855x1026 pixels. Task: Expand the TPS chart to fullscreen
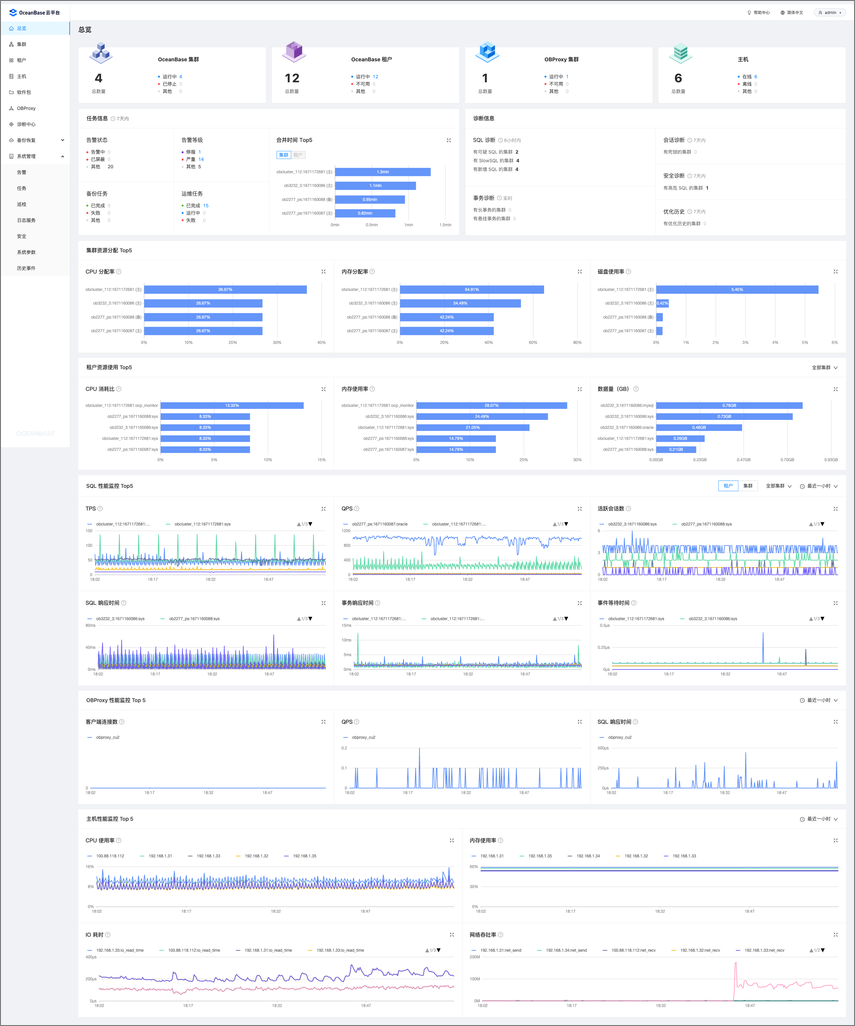point(323,508)
